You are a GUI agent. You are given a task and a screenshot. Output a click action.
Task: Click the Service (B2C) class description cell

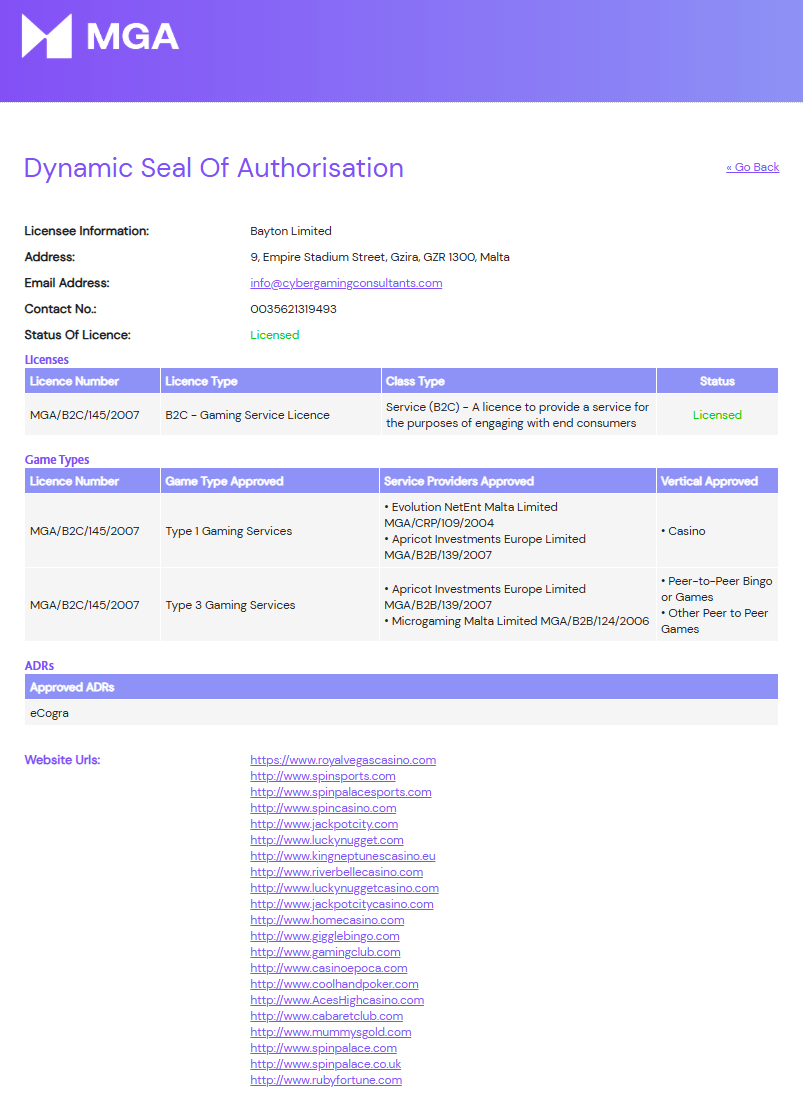(x=519, y=415)
